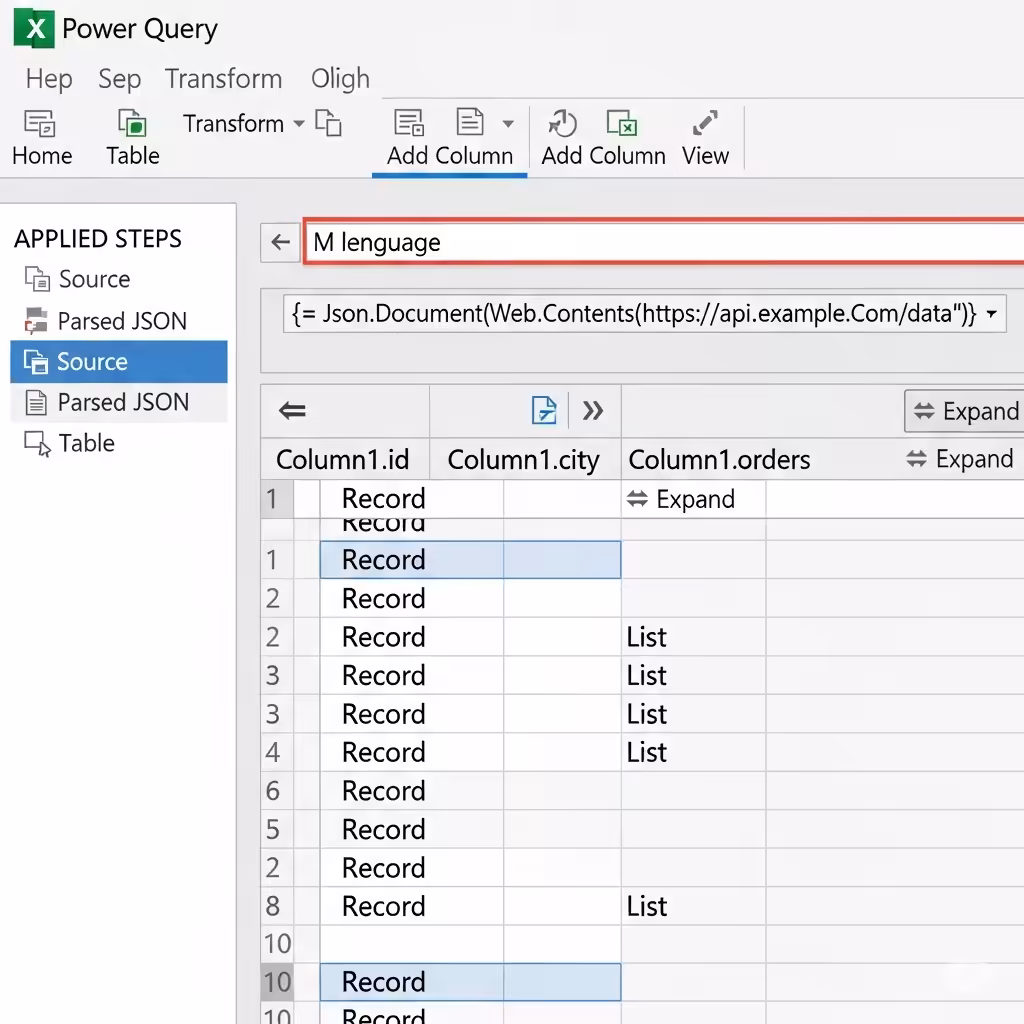Click the Excel sheet Add Column icon
The image size is (1024, 1024).
(621, 123)
